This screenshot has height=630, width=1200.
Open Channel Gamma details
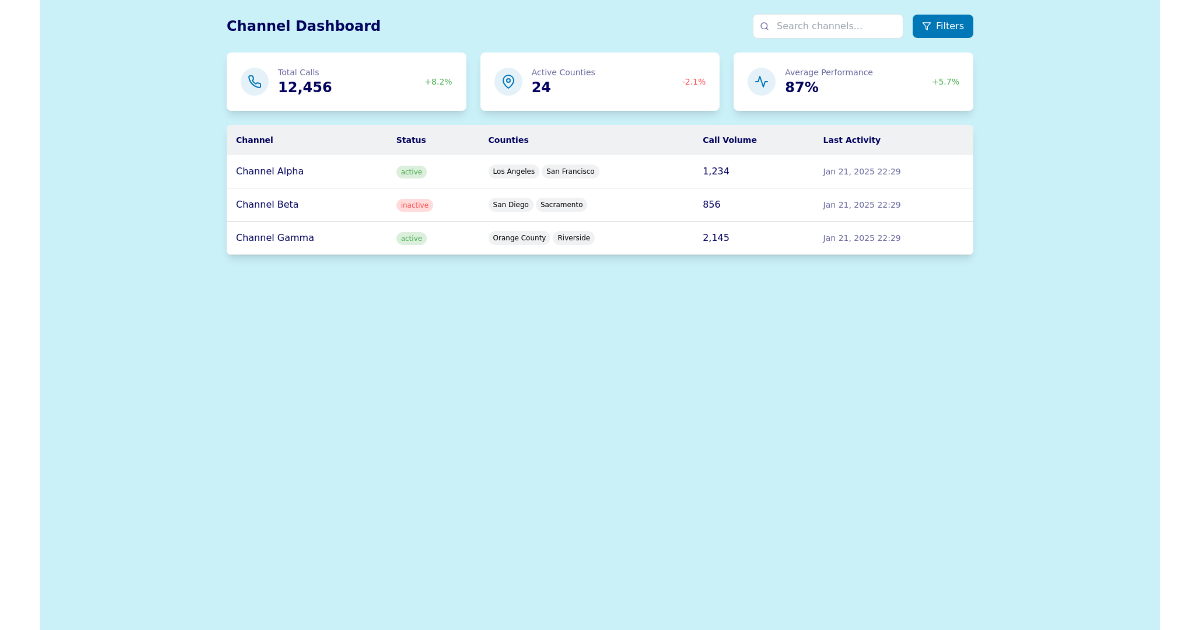coord(274,238)
